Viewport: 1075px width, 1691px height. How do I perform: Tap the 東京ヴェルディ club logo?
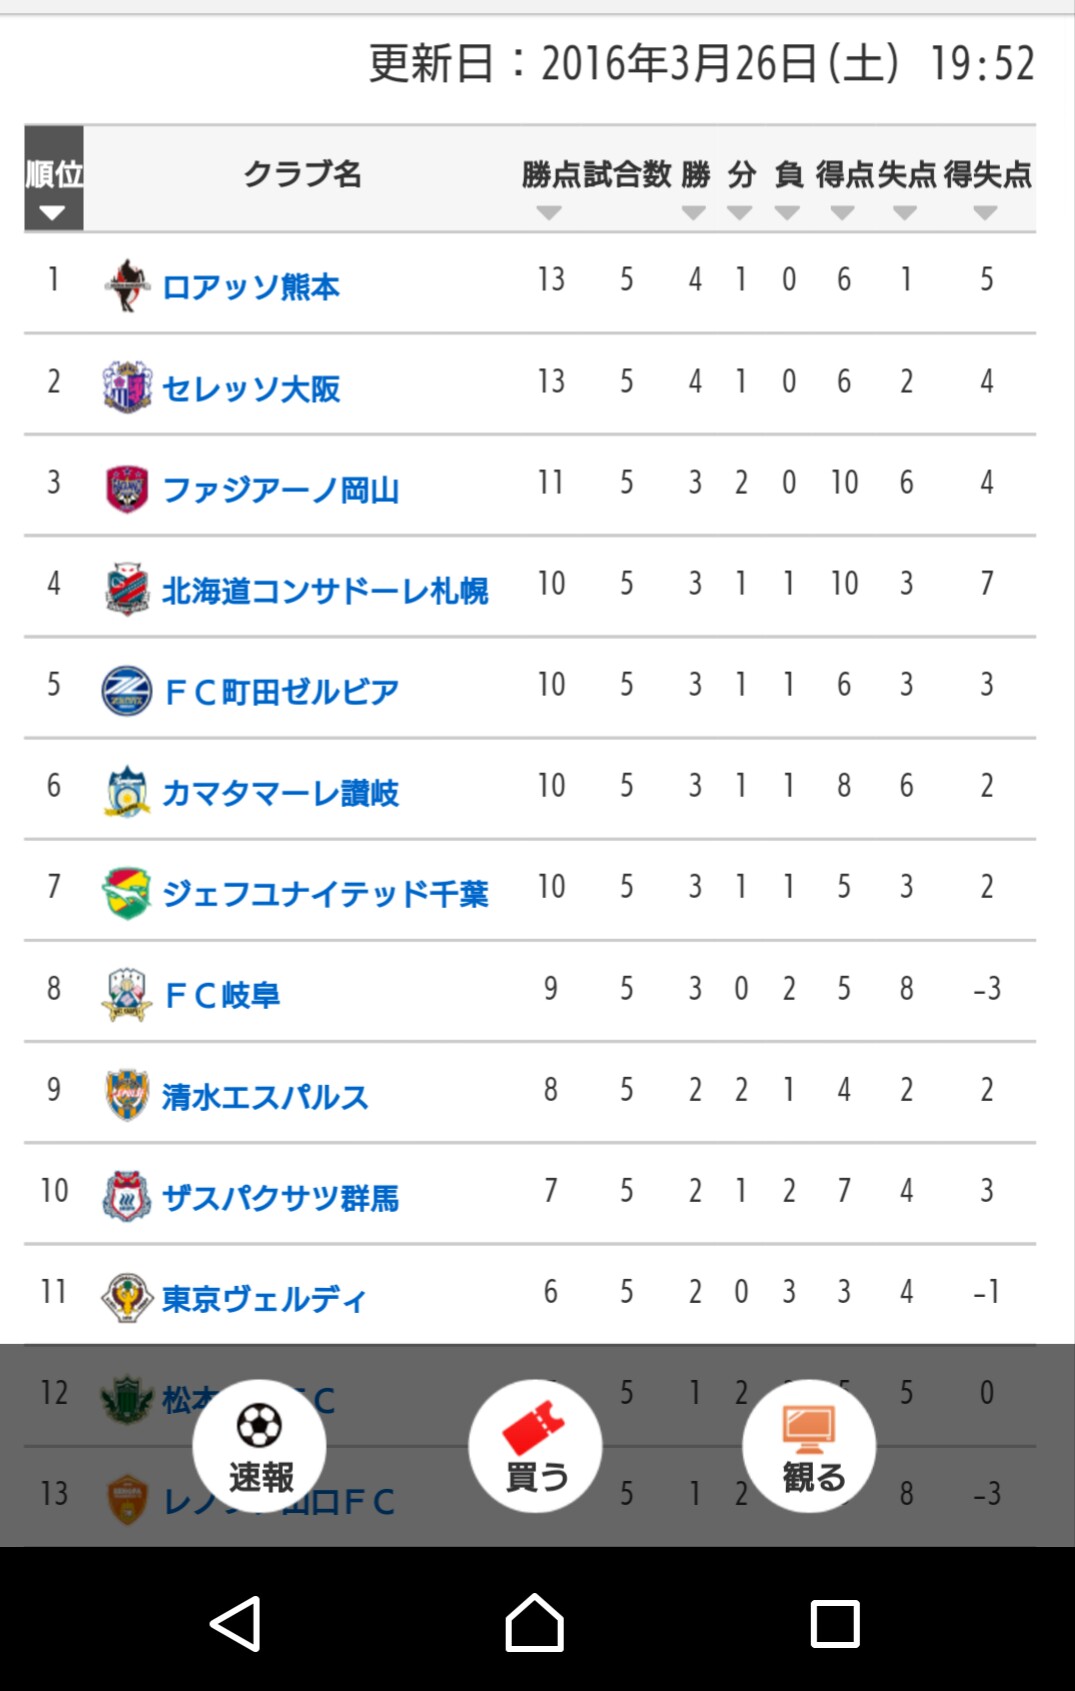[x=127, y=1297]
